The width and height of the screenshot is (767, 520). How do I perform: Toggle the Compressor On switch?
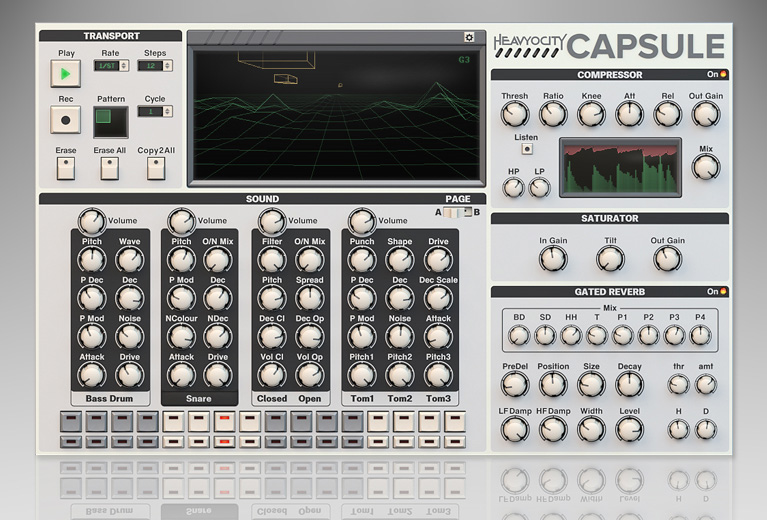[x=723, y=74]
